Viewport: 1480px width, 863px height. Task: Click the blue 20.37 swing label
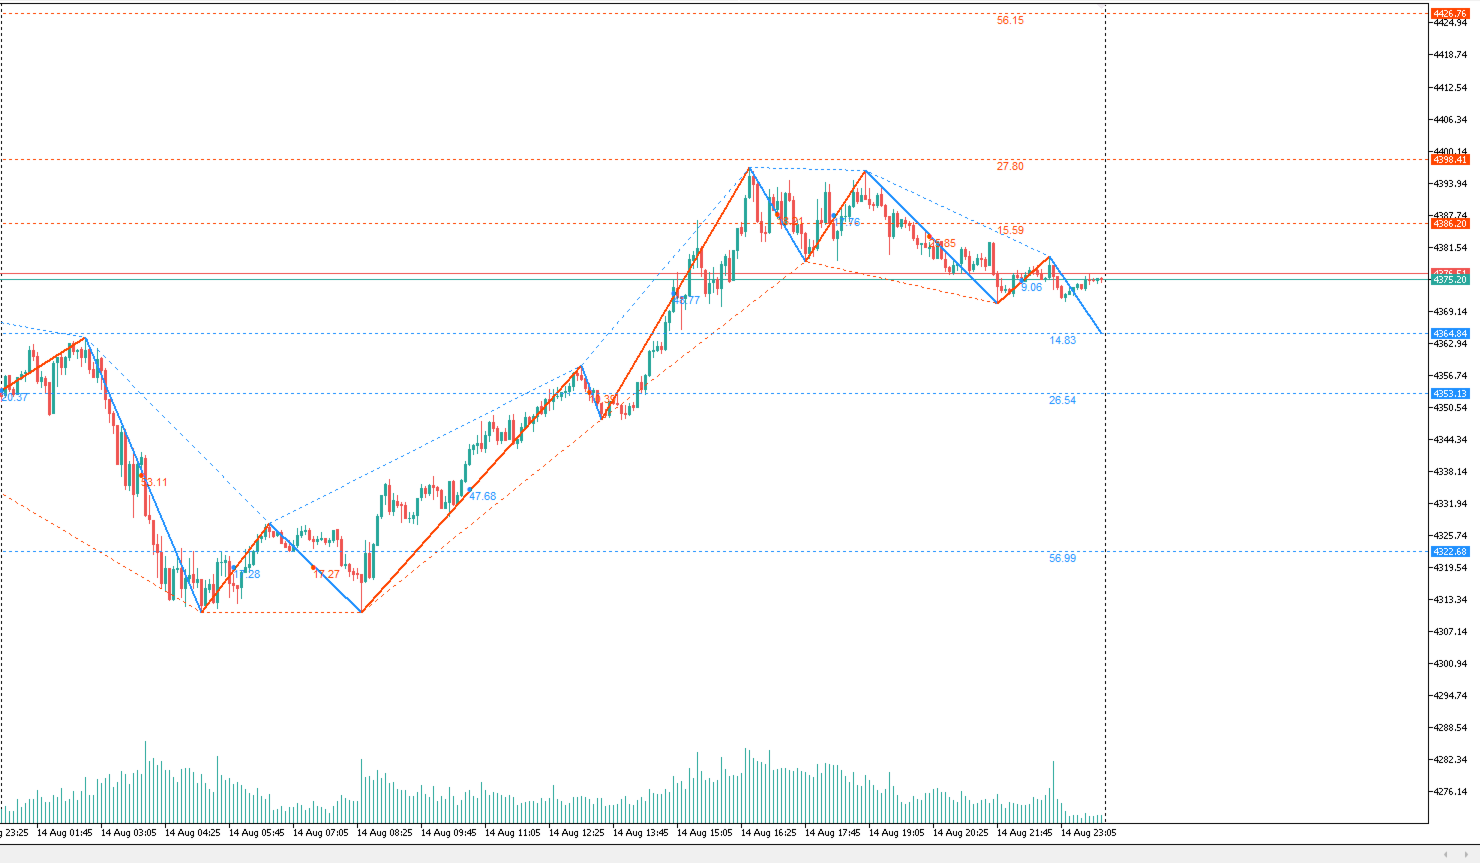click(x=14, y=397)
